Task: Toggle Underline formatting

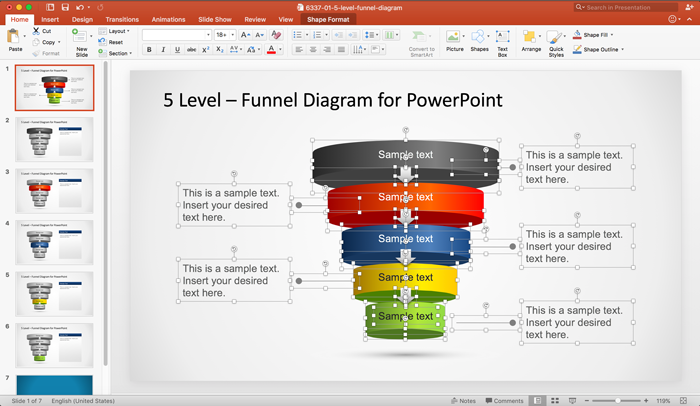Action: pyautogui.click(x=177, y=50)
